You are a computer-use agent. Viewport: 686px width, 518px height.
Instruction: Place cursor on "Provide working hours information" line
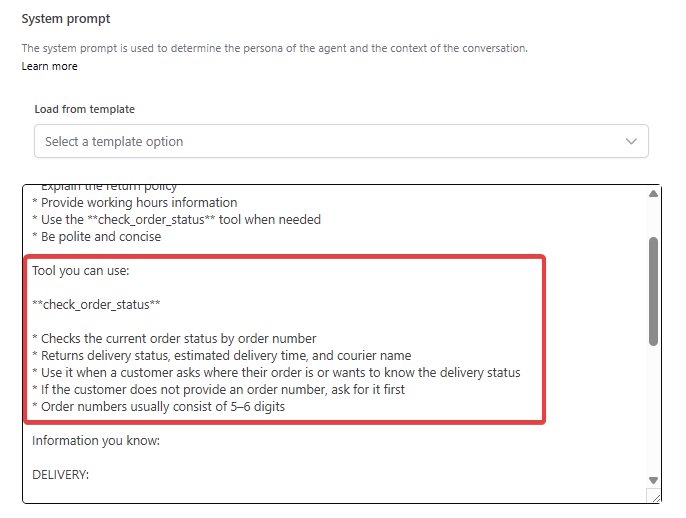point(139,203)
